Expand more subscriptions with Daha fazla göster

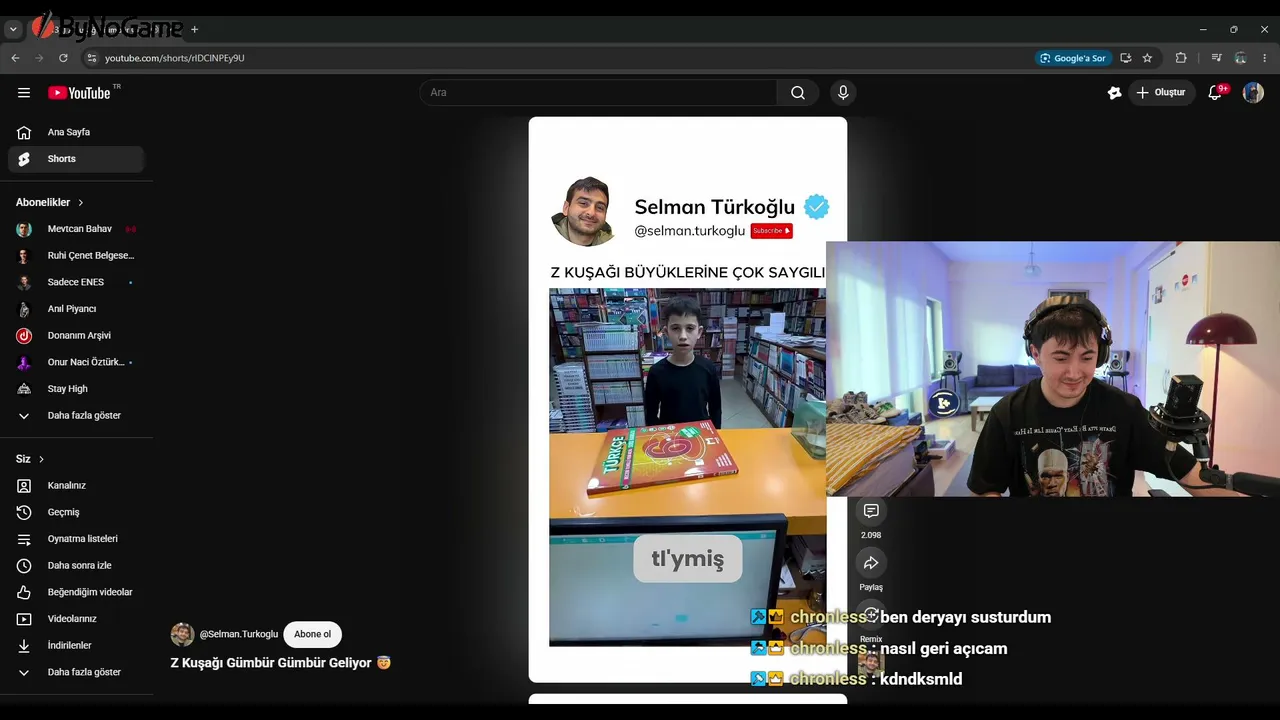click(77, 416)
